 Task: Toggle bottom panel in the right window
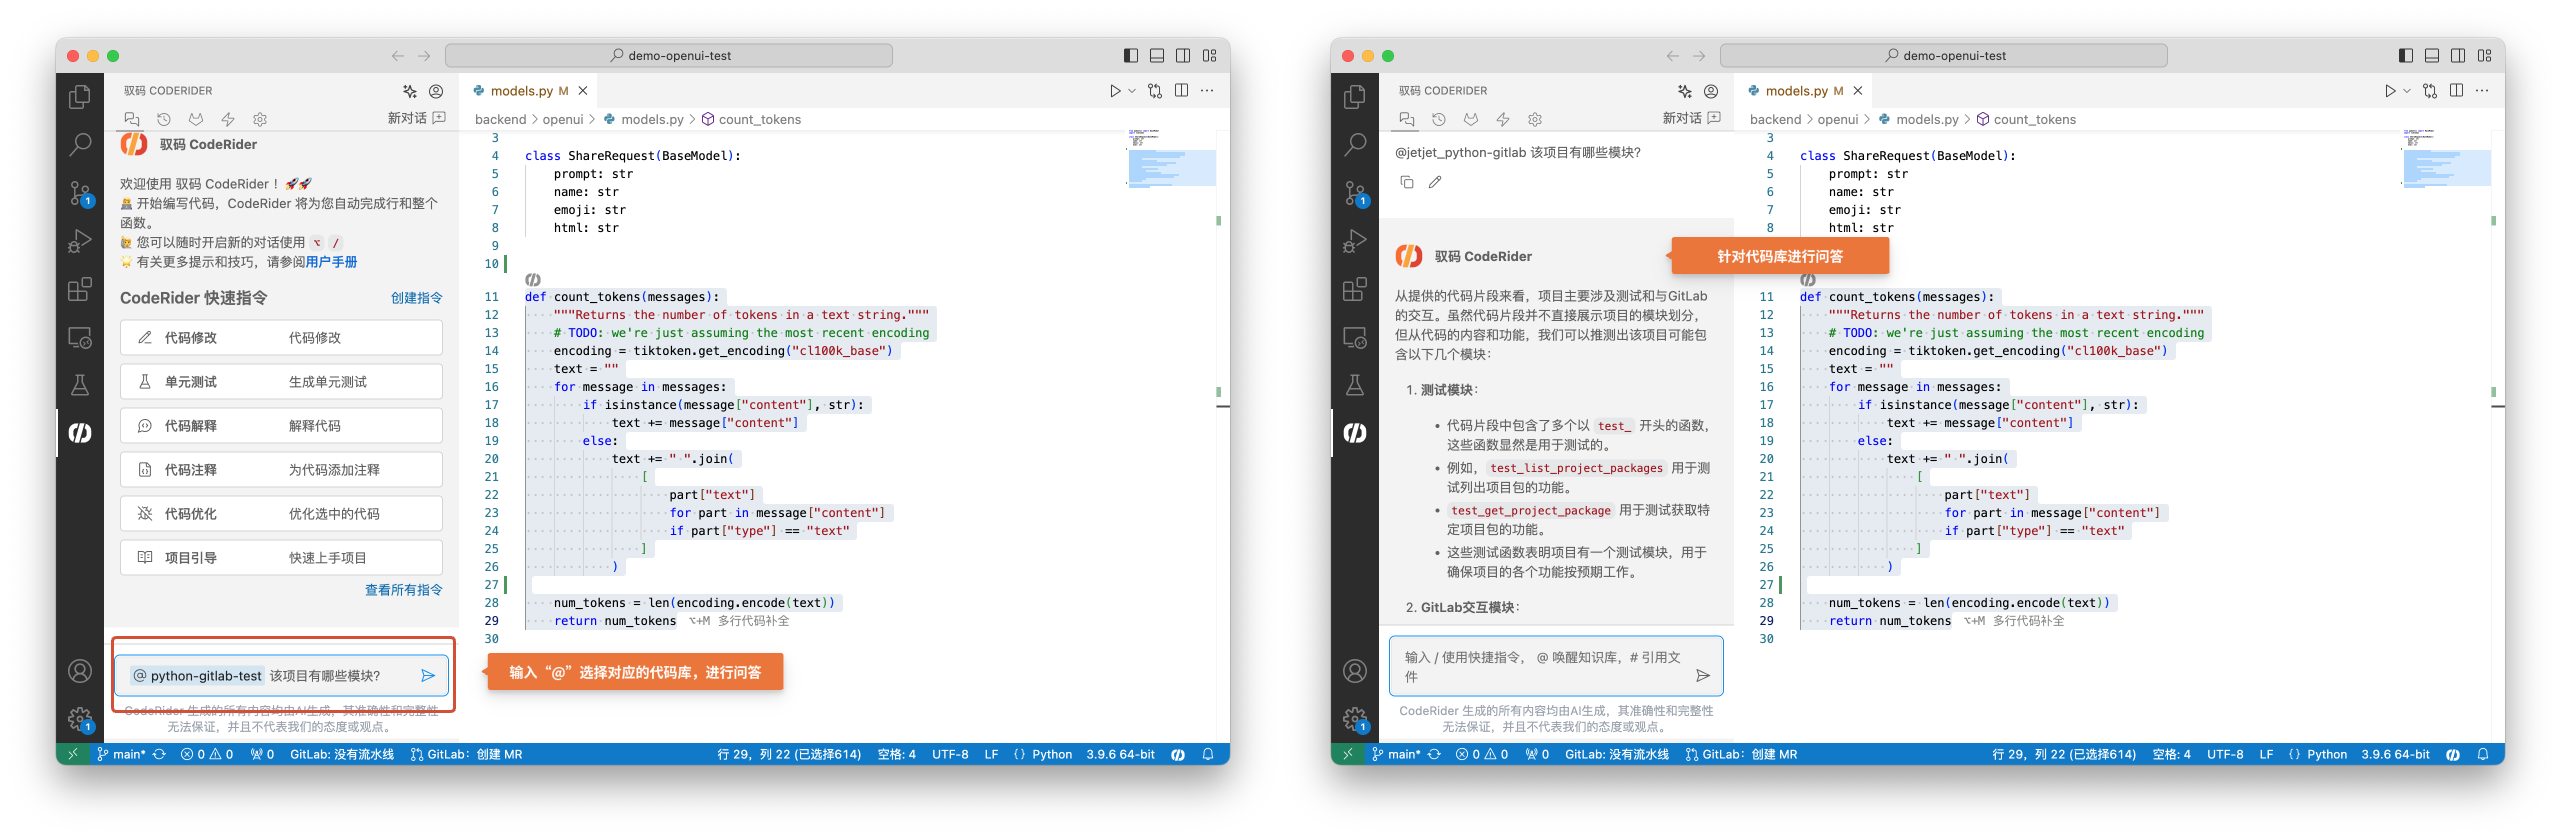[x=2432, y=56]
